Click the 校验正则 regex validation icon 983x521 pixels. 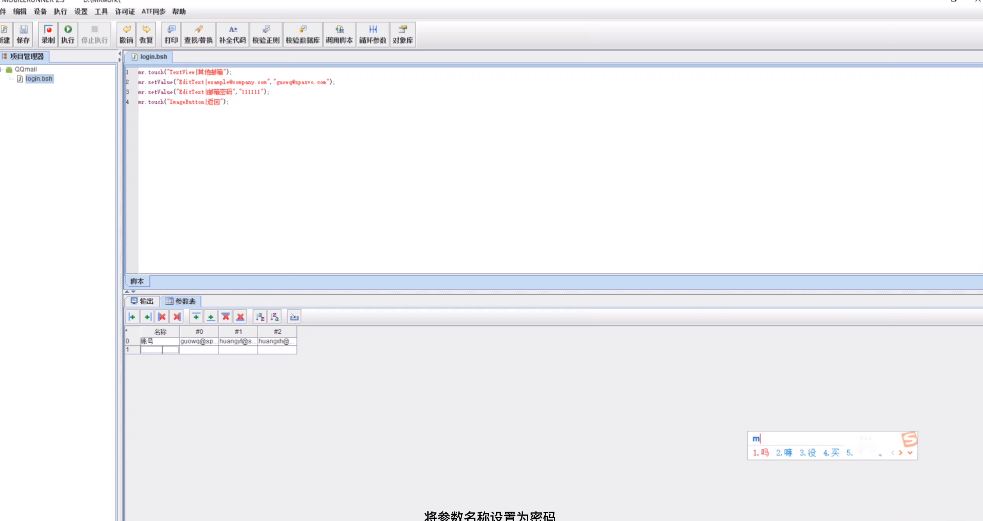click(265, 34)
